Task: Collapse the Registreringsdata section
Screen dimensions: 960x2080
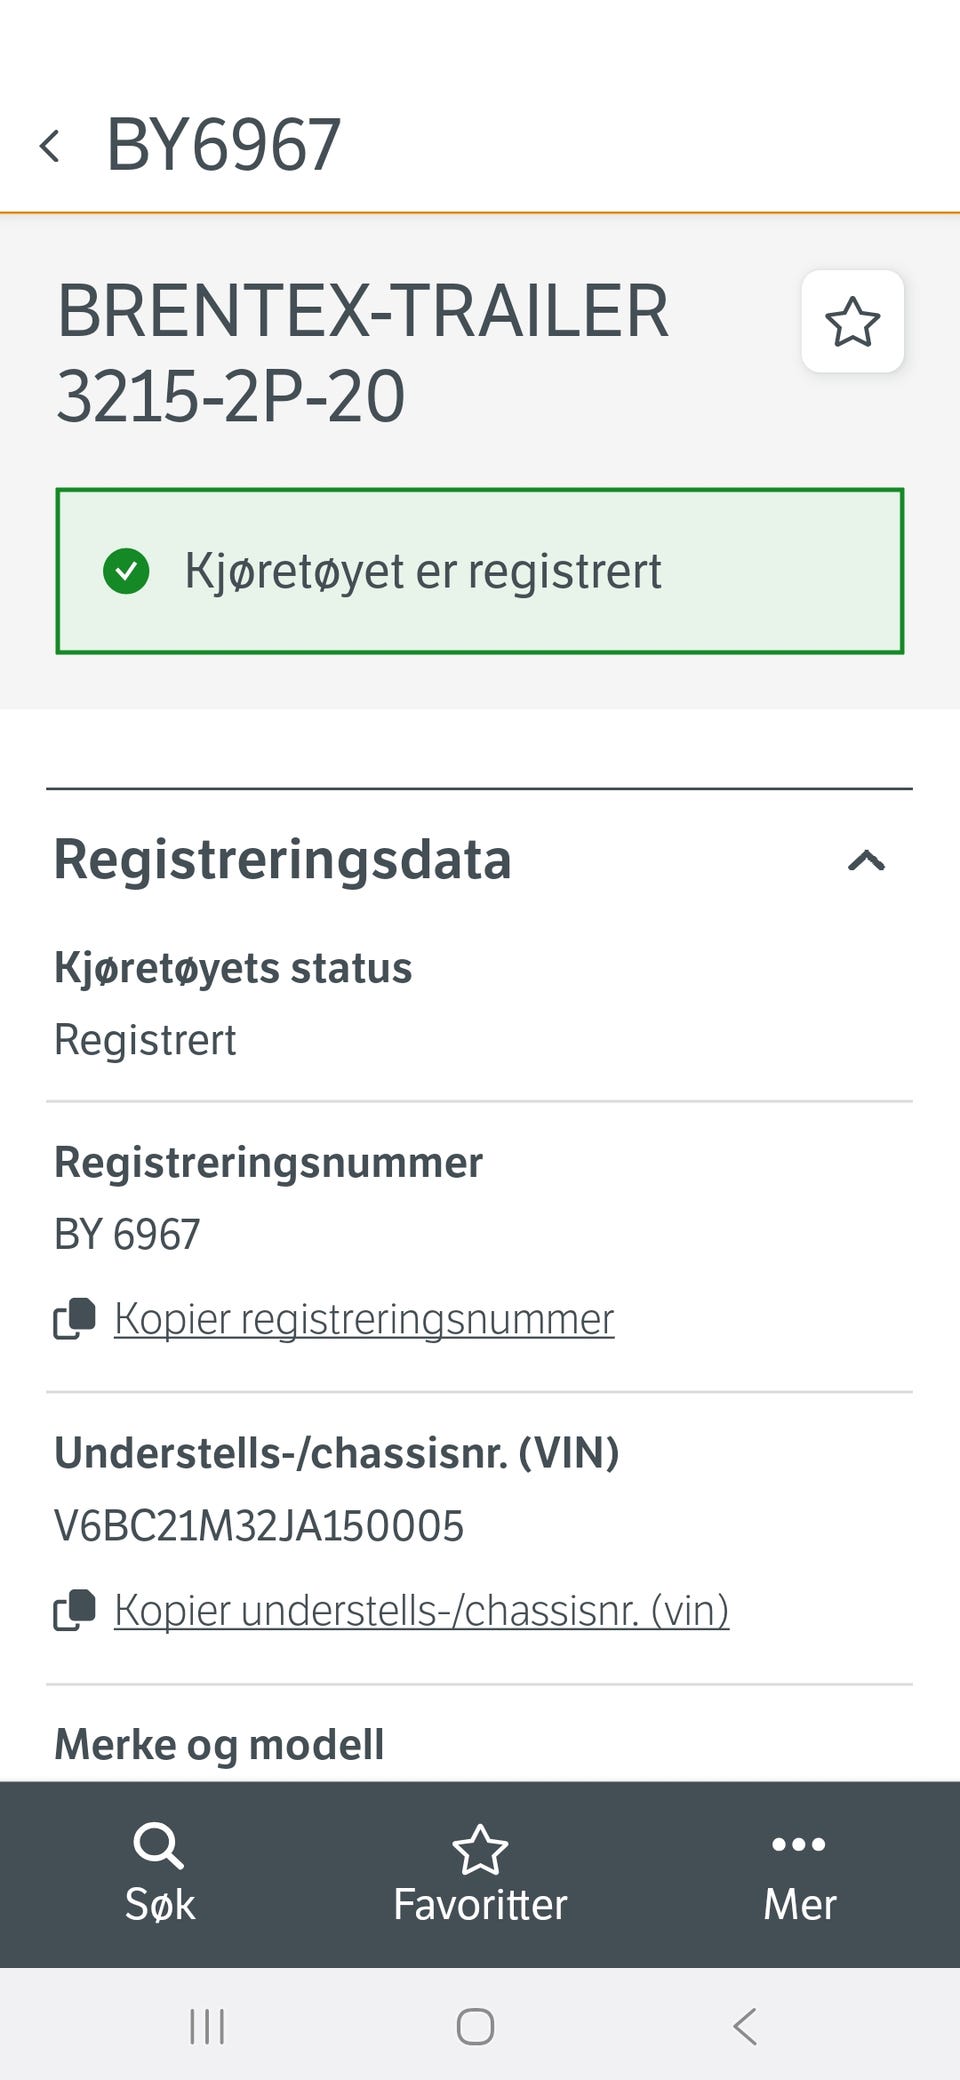Action: [866, 860]
